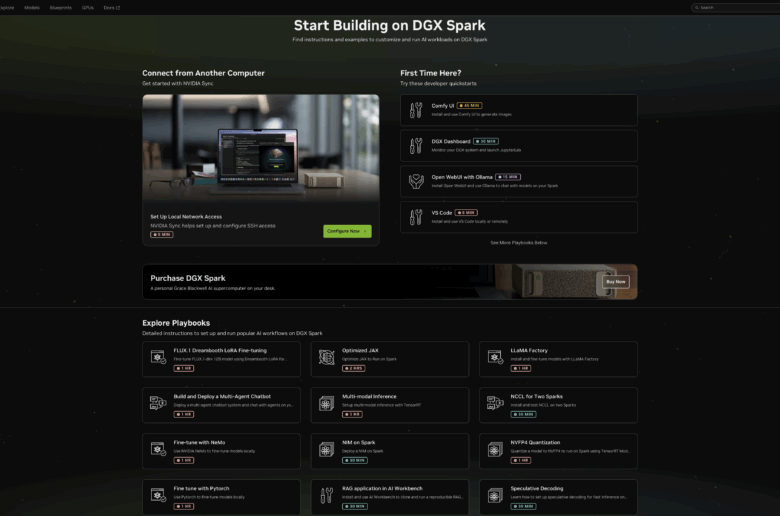Click into the Search field

point(735,7)
